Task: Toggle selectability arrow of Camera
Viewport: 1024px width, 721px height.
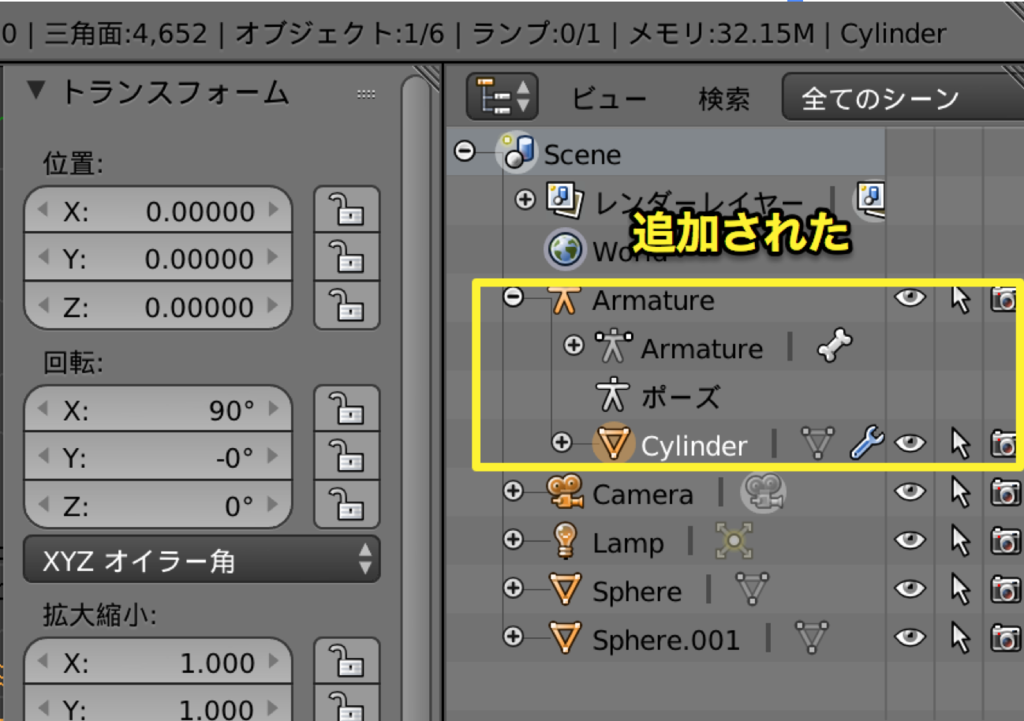Action: pyautogui.click(x=959, y=492)
